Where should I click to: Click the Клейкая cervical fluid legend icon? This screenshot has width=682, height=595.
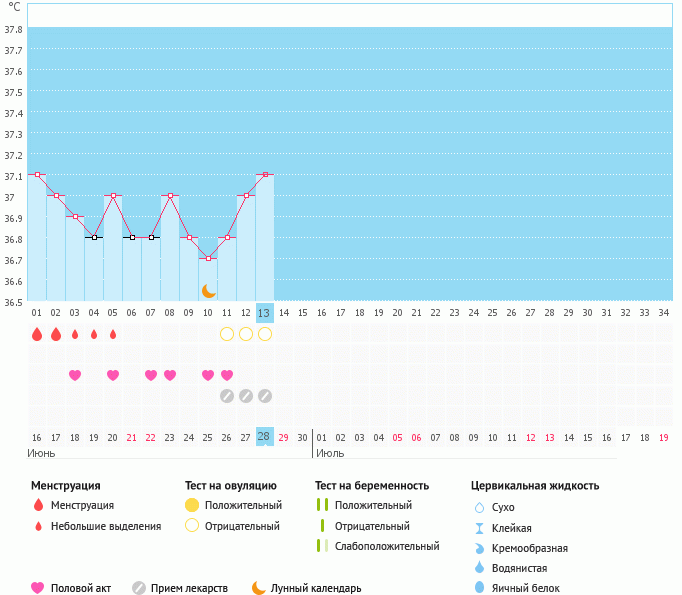(x=479, y=528)
